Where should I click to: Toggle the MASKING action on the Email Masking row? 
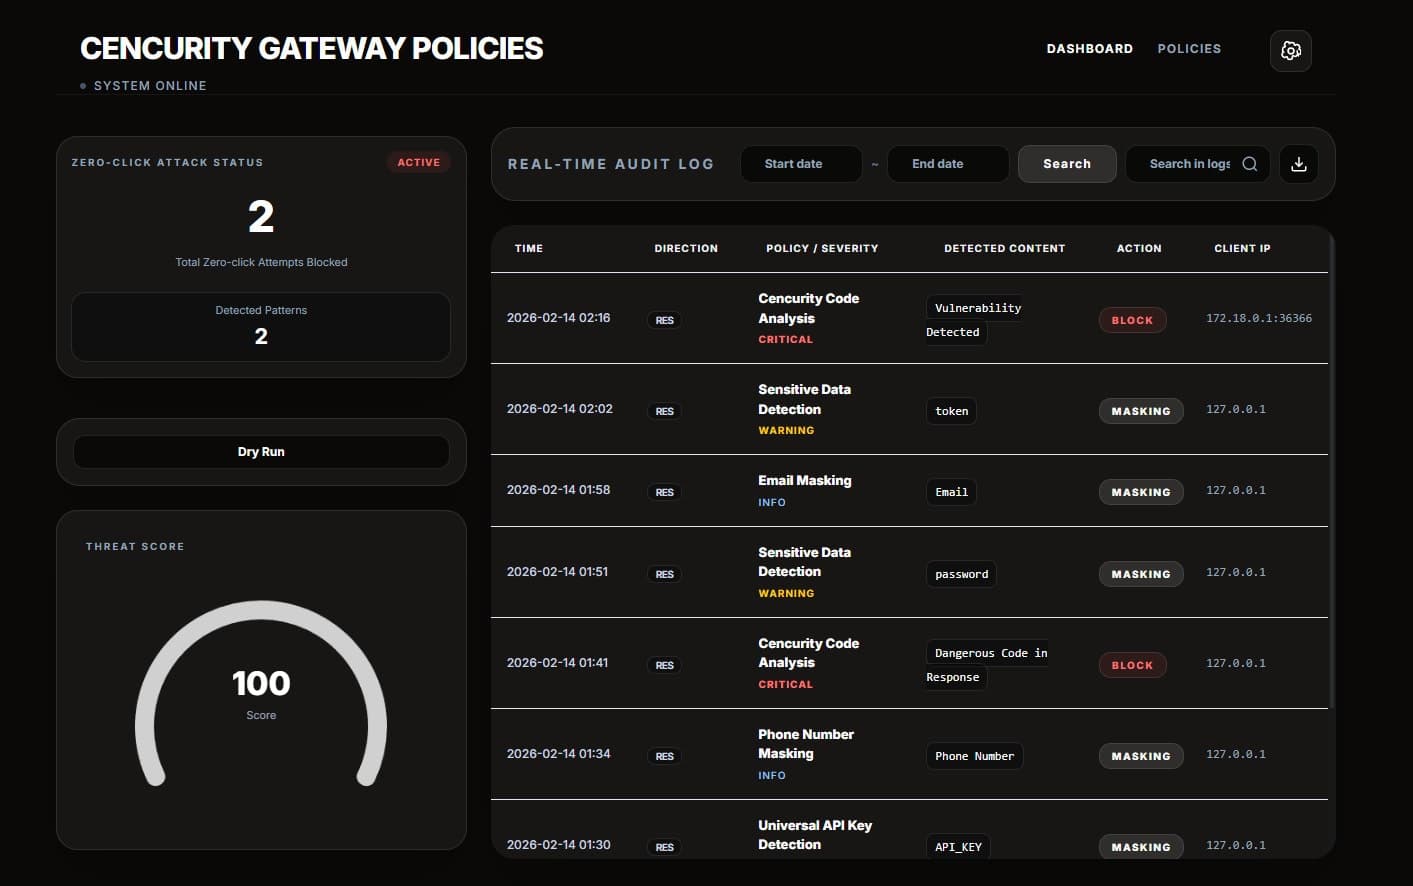tap(1141, 491)
